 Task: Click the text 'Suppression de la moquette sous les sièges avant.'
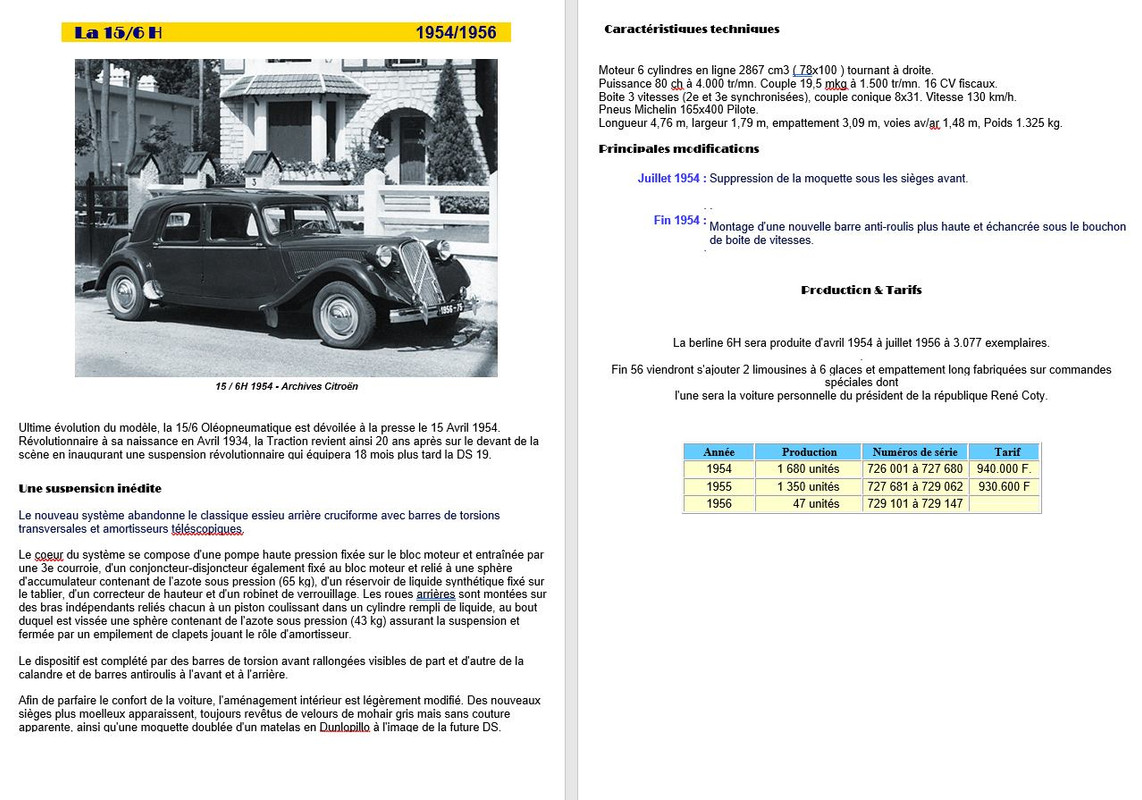pyautogui.click(x=838, y=178)
